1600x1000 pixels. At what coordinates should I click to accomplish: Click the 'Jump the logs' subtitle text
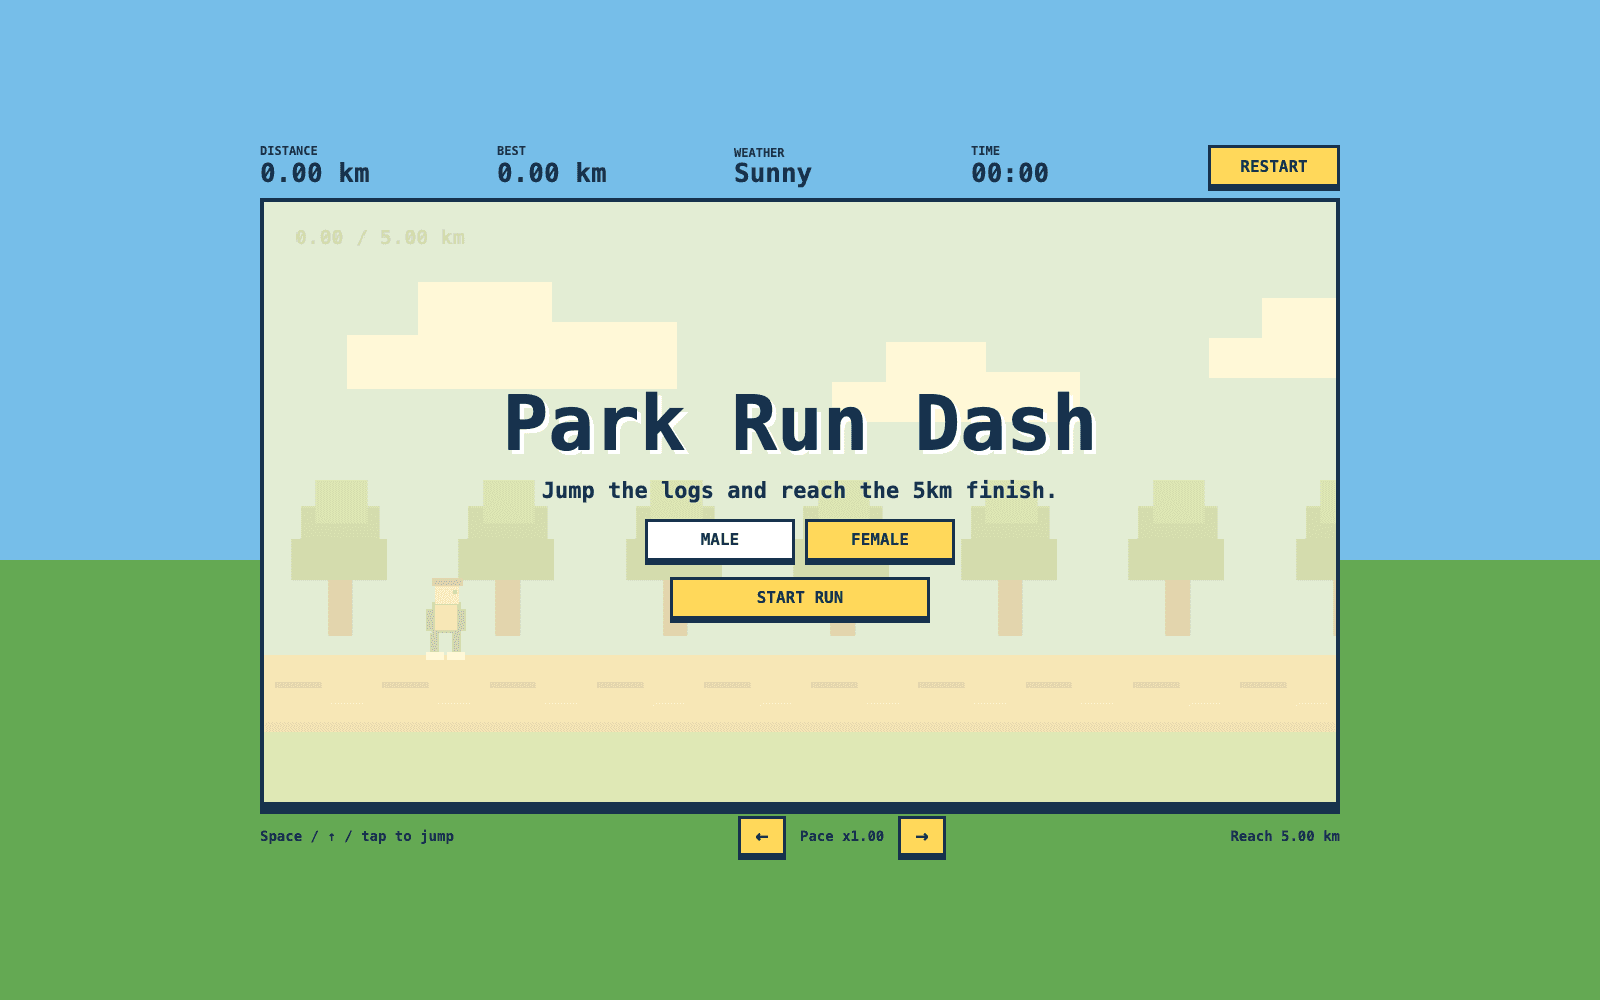click(800, 491)
